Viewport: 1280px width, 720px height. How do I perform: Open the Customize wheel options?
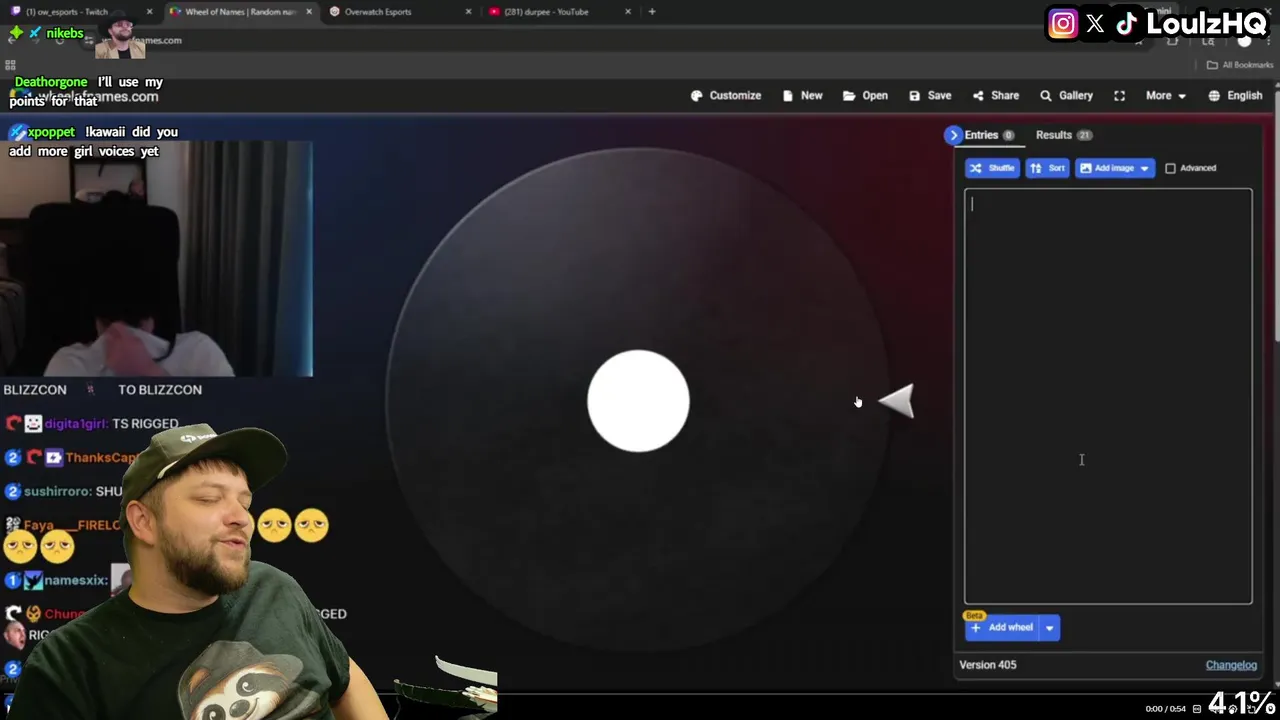tap(726, 96)
